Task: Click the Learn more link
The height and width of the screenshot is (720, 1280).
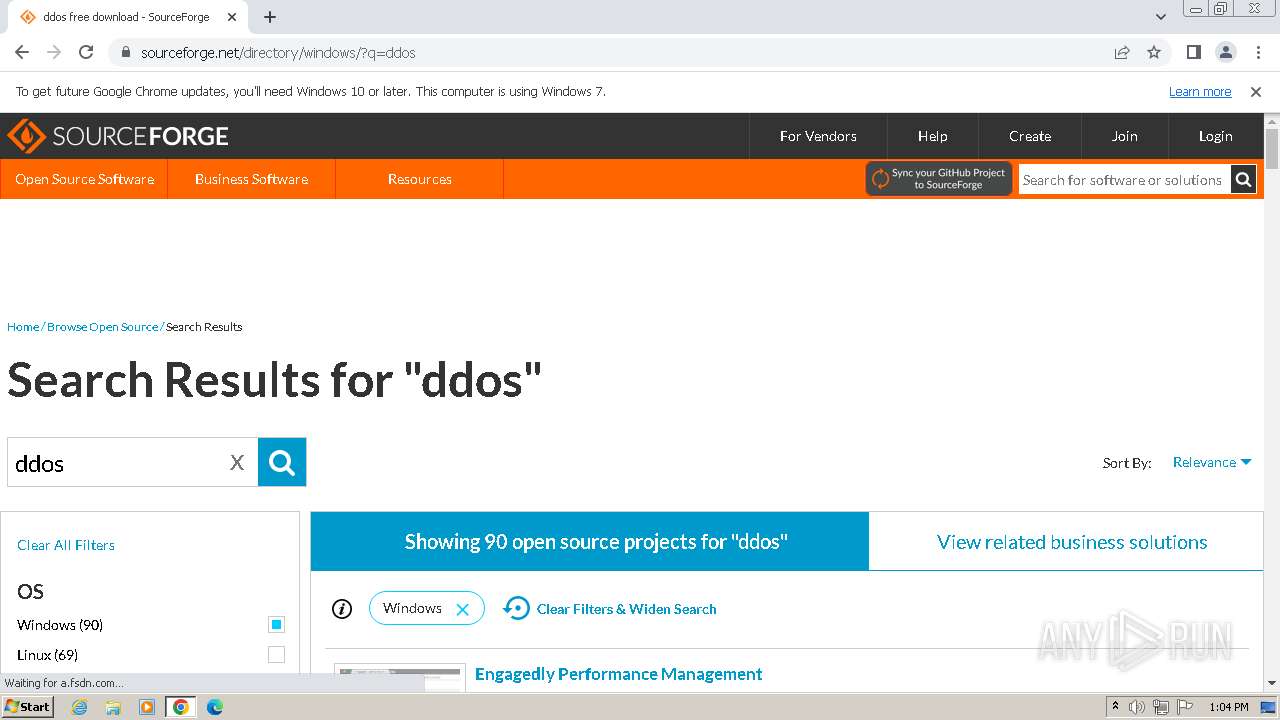Action: [x=1200, y=91]
